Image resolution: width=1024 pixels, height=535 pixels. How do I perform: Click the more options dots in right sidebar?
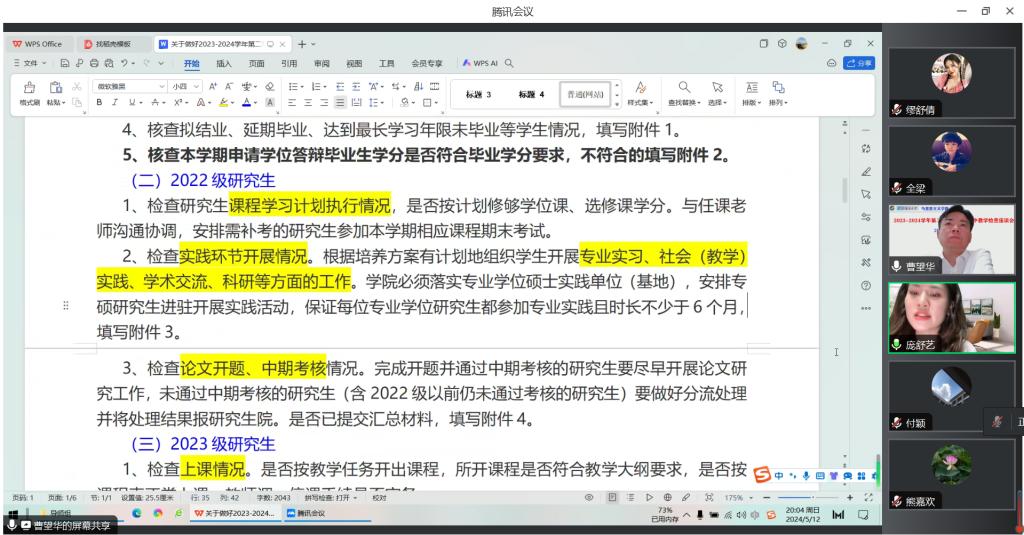866,308
